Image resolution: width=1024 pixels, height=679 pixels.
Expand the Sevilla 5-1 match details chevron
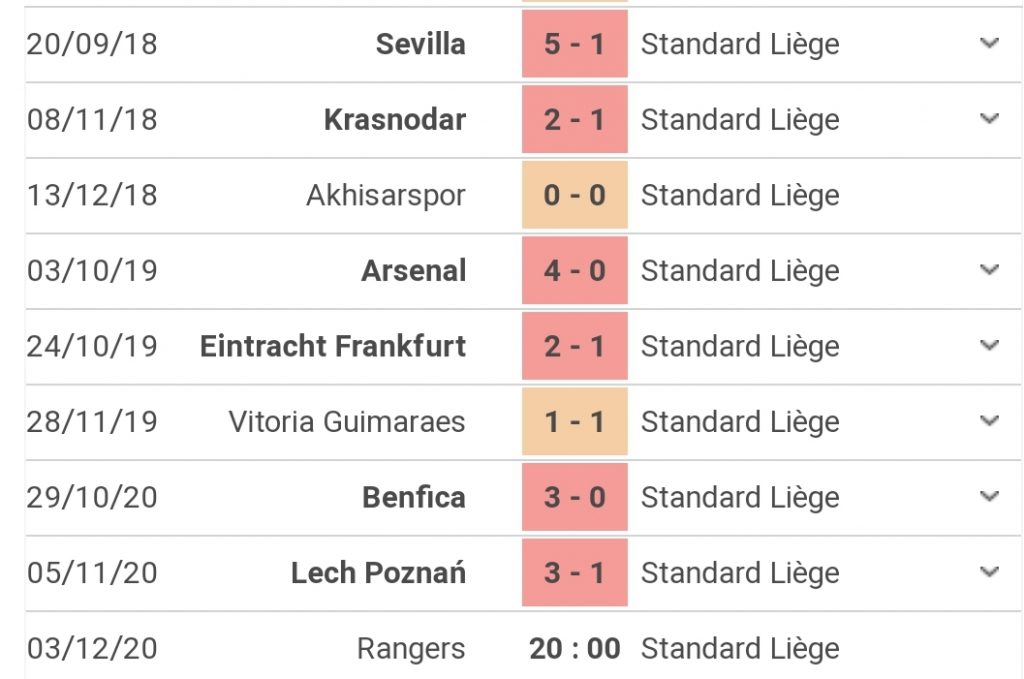pyautogui.click(x=989, y=44)
